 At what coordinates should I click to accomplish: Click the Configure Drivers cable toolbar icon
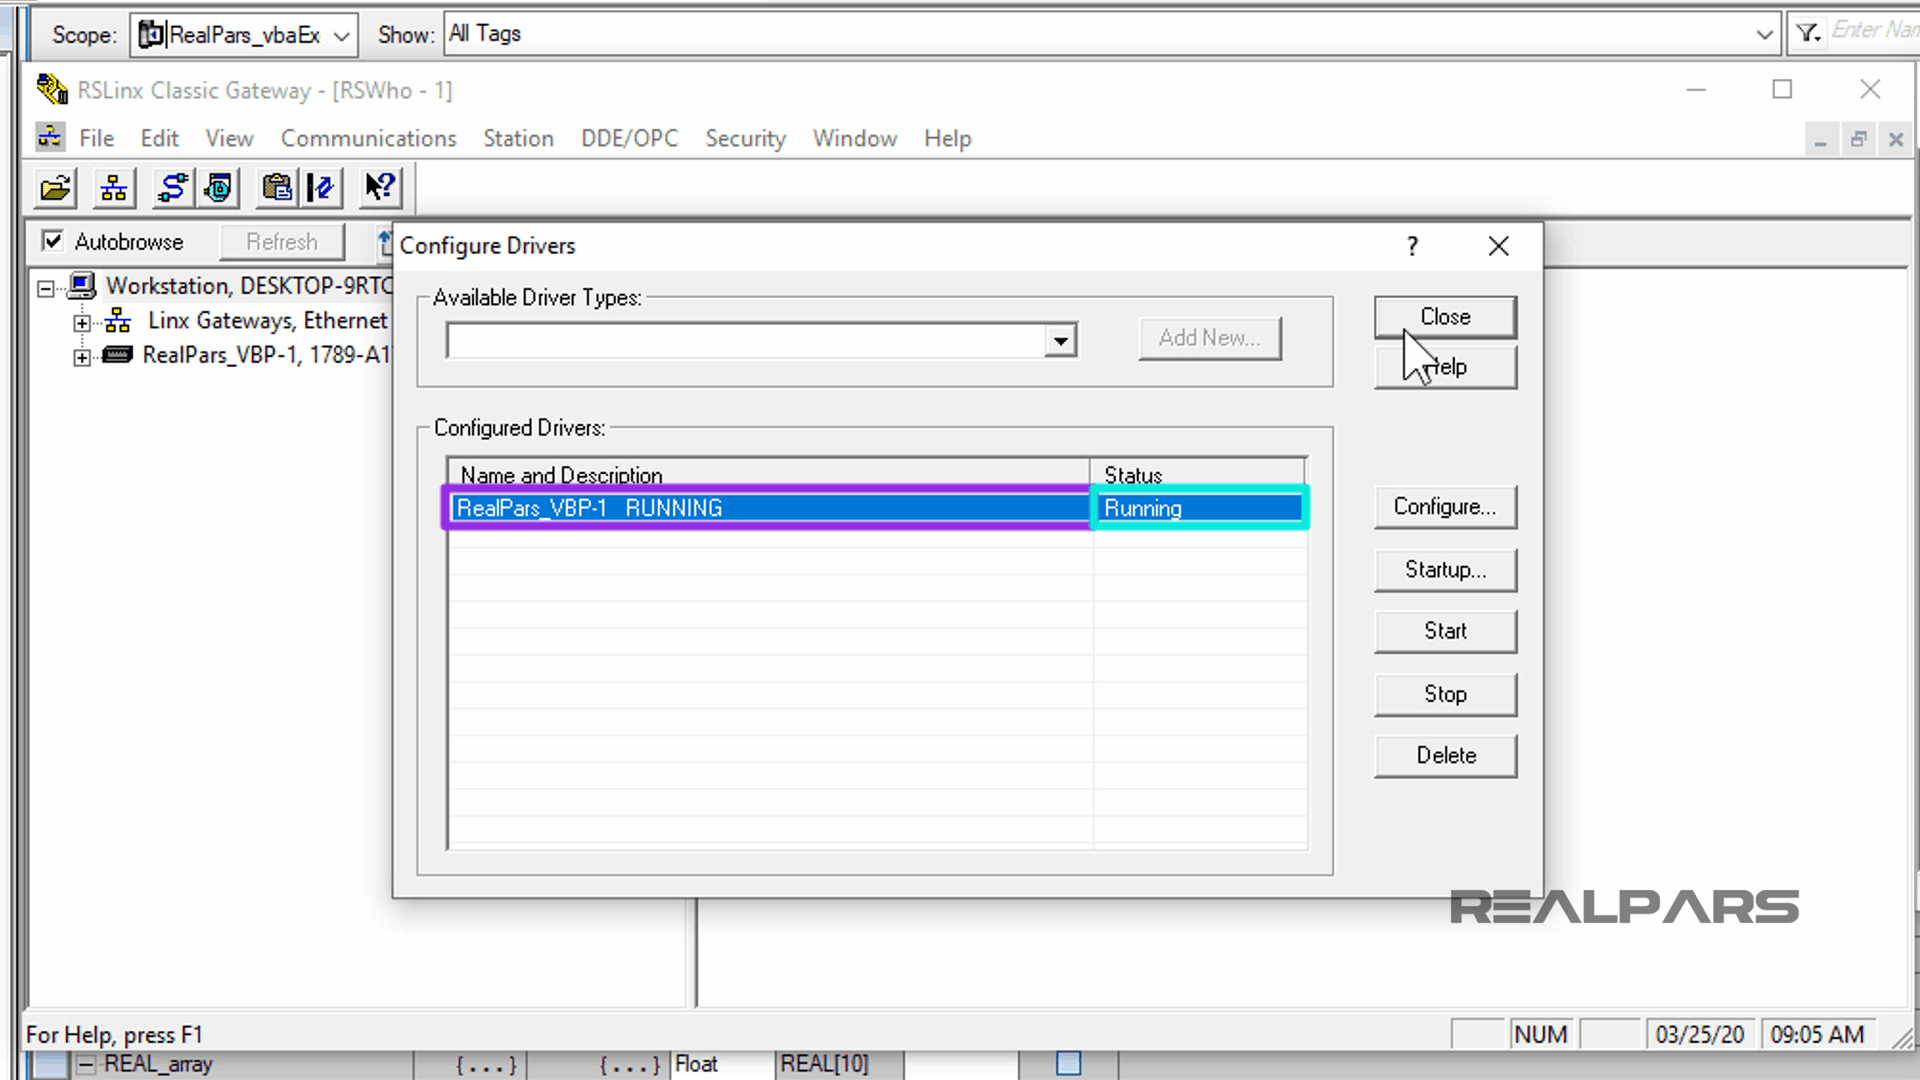point(171,187)
